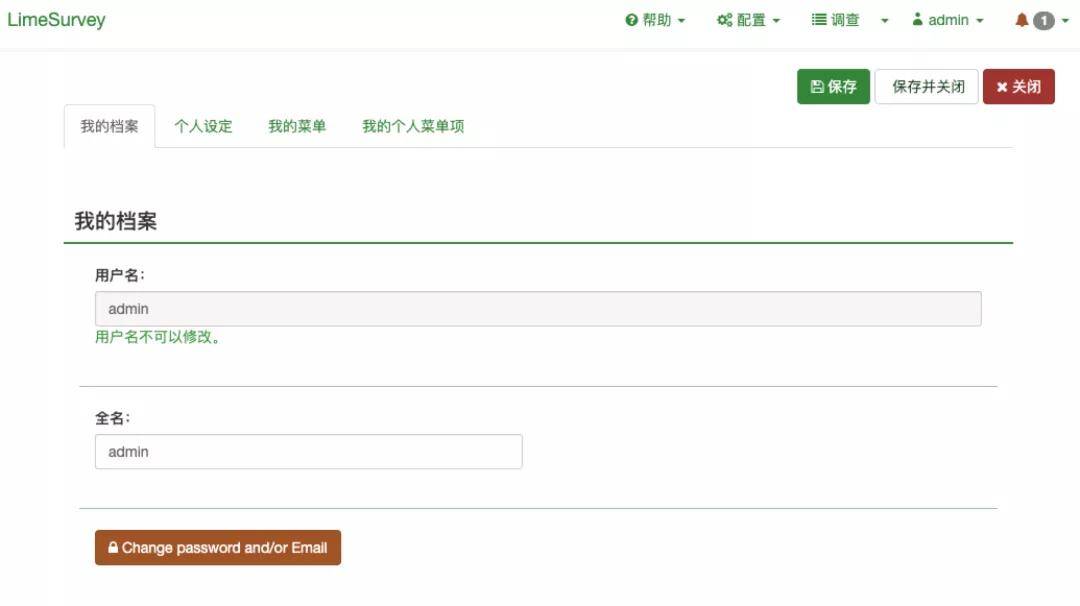Image resolution: width=1080 pixels, height=606 pixels.
Task: Click the admin user icon
Action: 917,19
